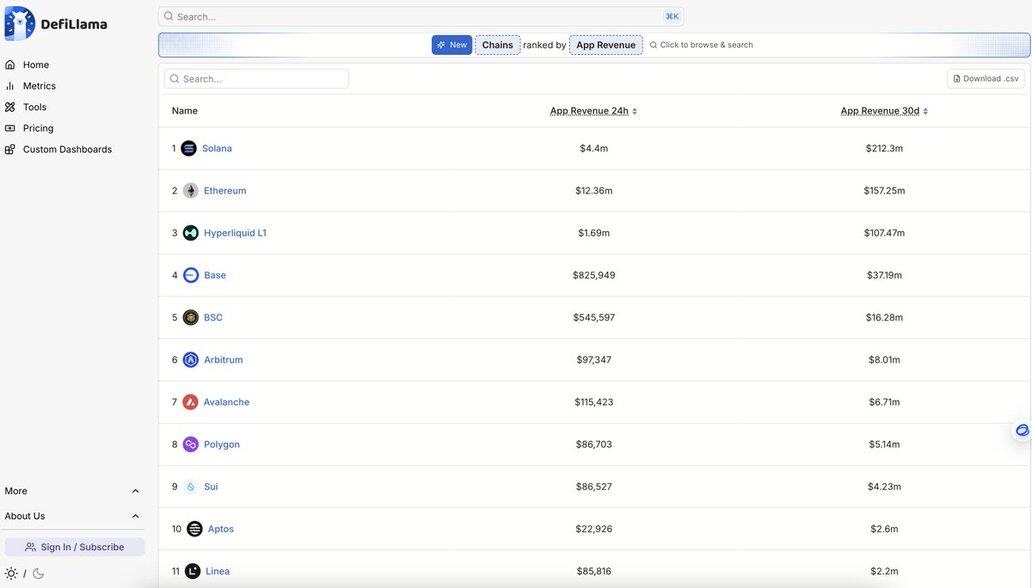Viewport: 1032px width, 588px height.
Task: Open Tools in the sidebar
Action: tap(34, 107)
